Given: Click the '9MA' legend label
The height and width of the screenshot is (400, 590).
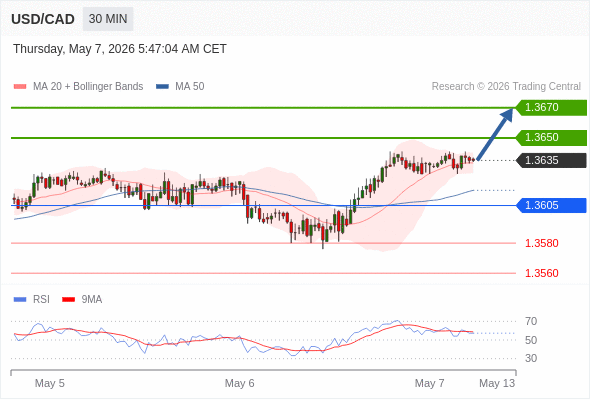Looking at the screenshot, I should point(92,300).
